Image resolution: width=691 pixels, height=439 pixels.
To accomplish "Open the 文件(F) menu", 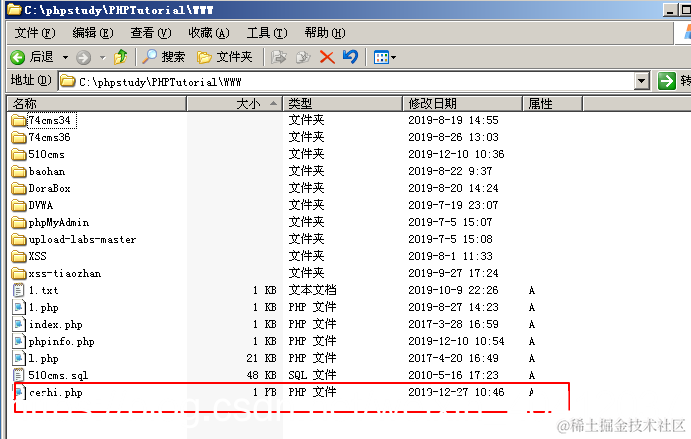I will point(35,33).
